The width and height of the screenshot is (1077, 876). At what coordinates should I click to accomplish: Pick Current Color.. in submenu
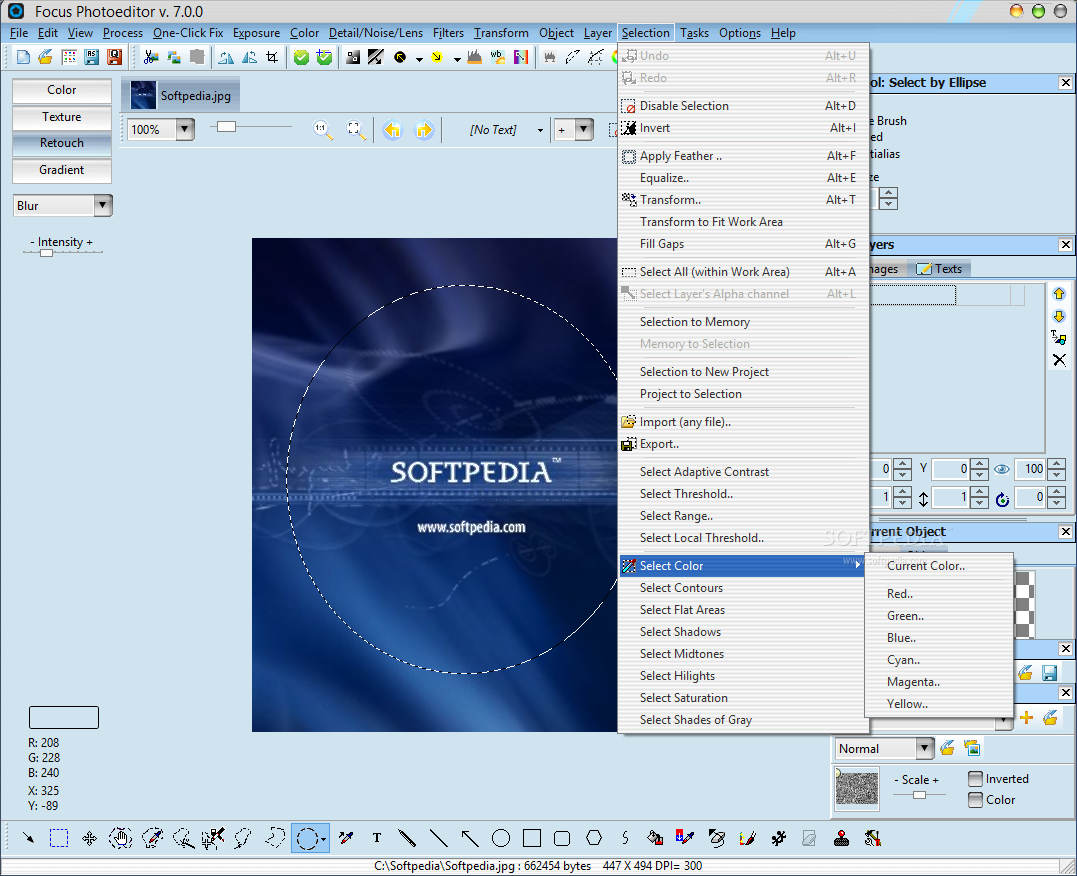pos(938,565)
